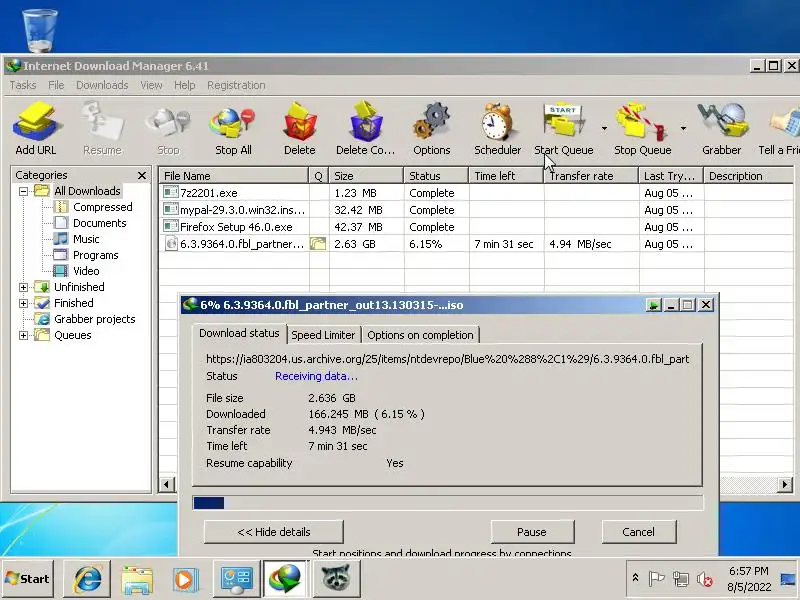Click the Tell a Friend toolbar icon
800x600 pixels.
pos(779,128)
